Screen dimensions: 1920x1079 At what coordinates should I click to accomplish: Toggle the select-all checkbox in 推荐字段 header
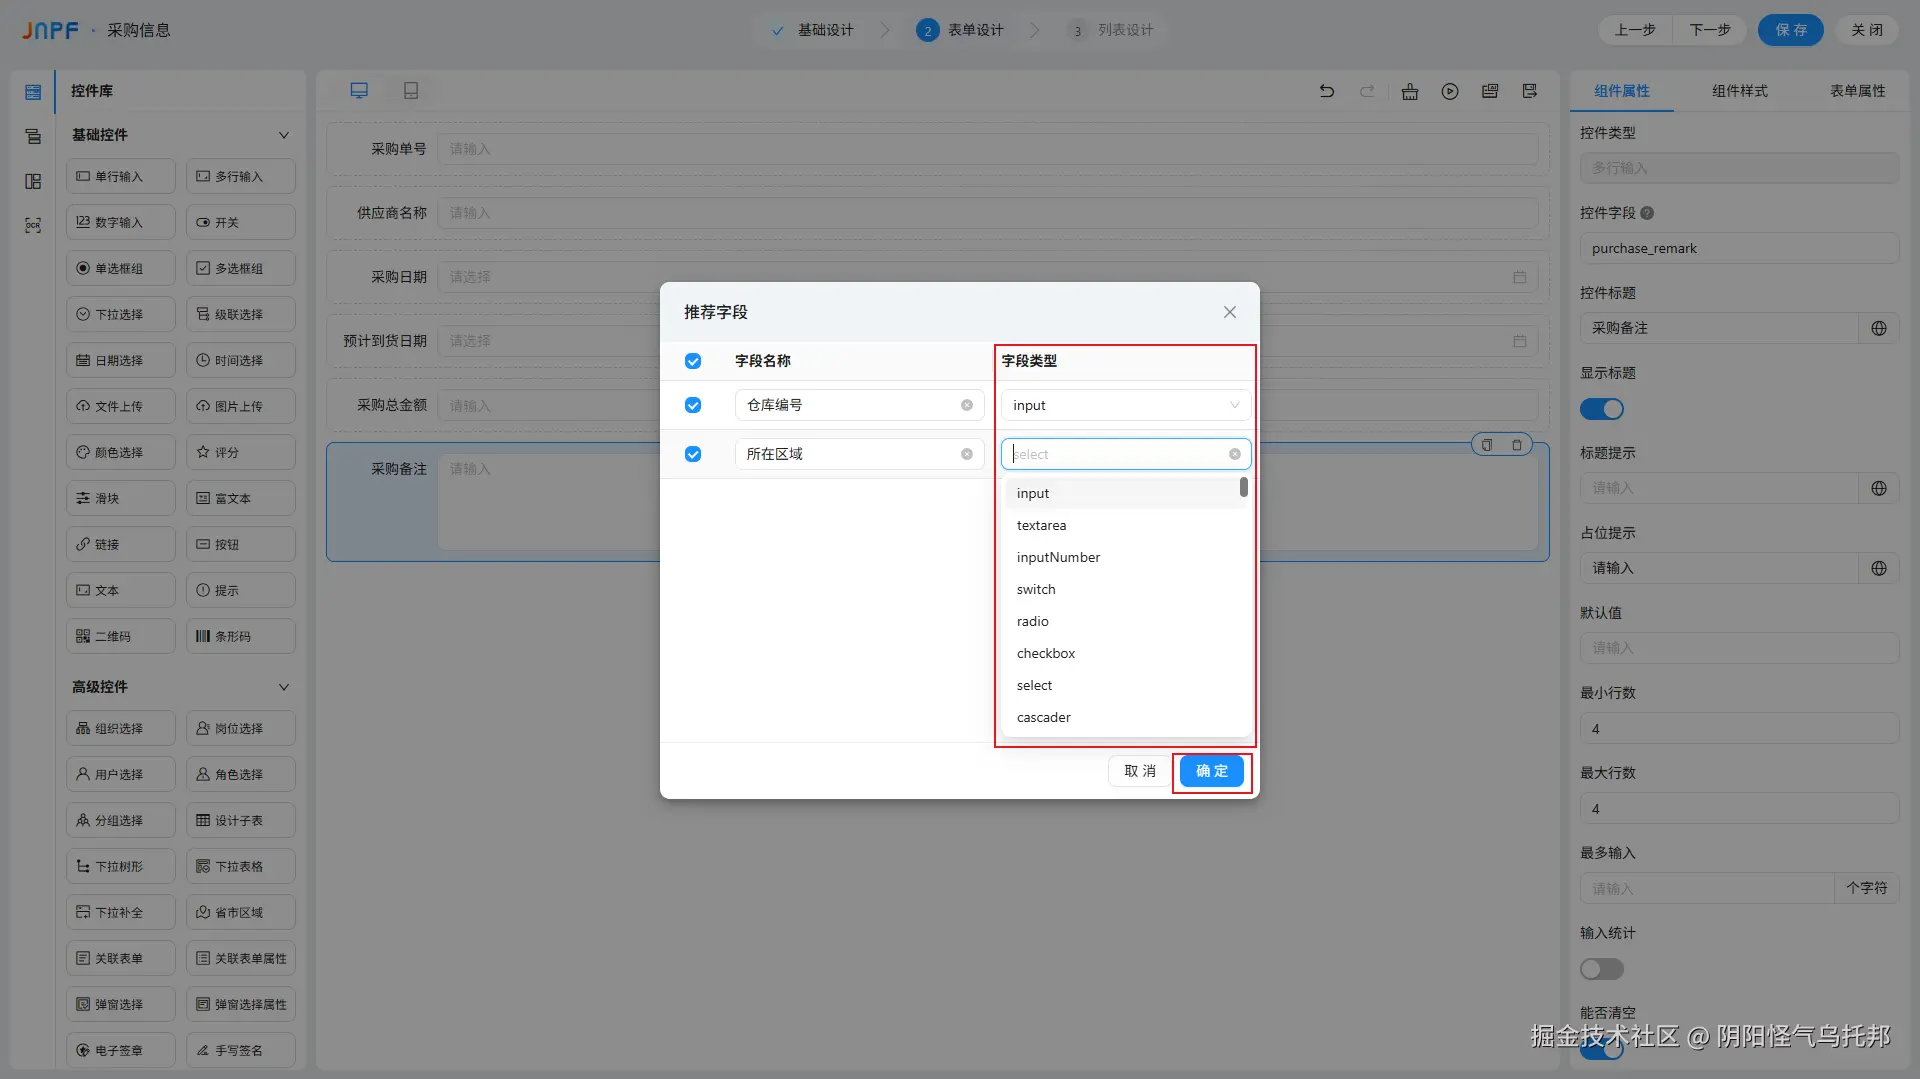(693, 361)
